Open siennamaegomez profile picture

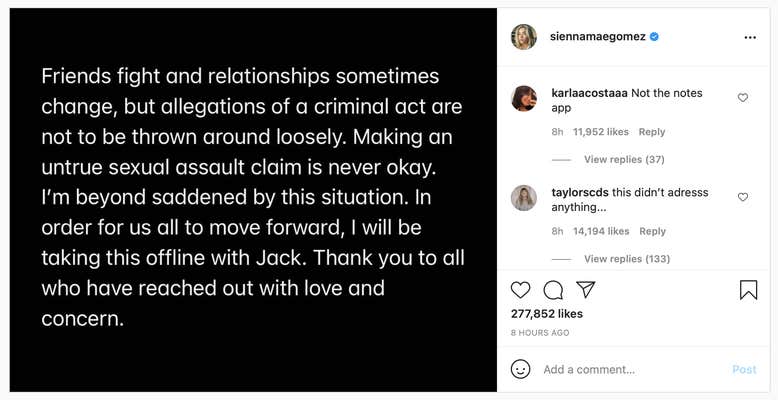[524, 37]
